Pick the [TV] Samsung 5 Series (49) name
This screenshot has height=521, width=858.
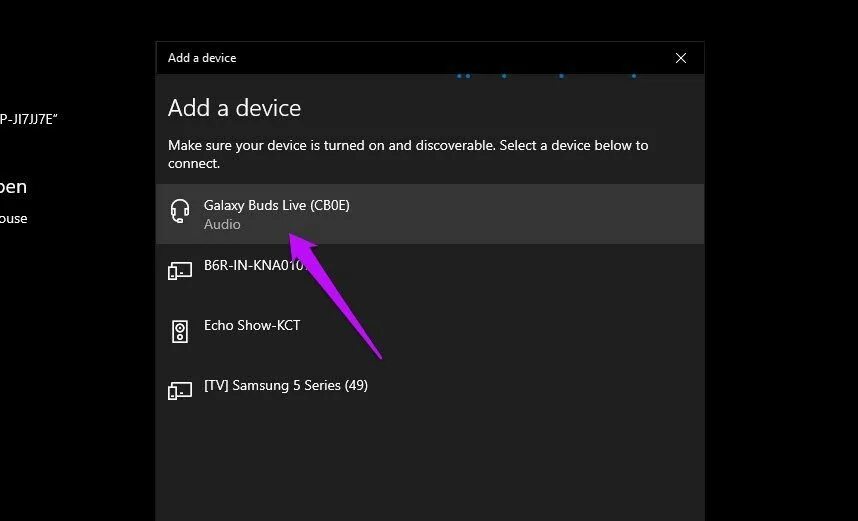(286, 385)
